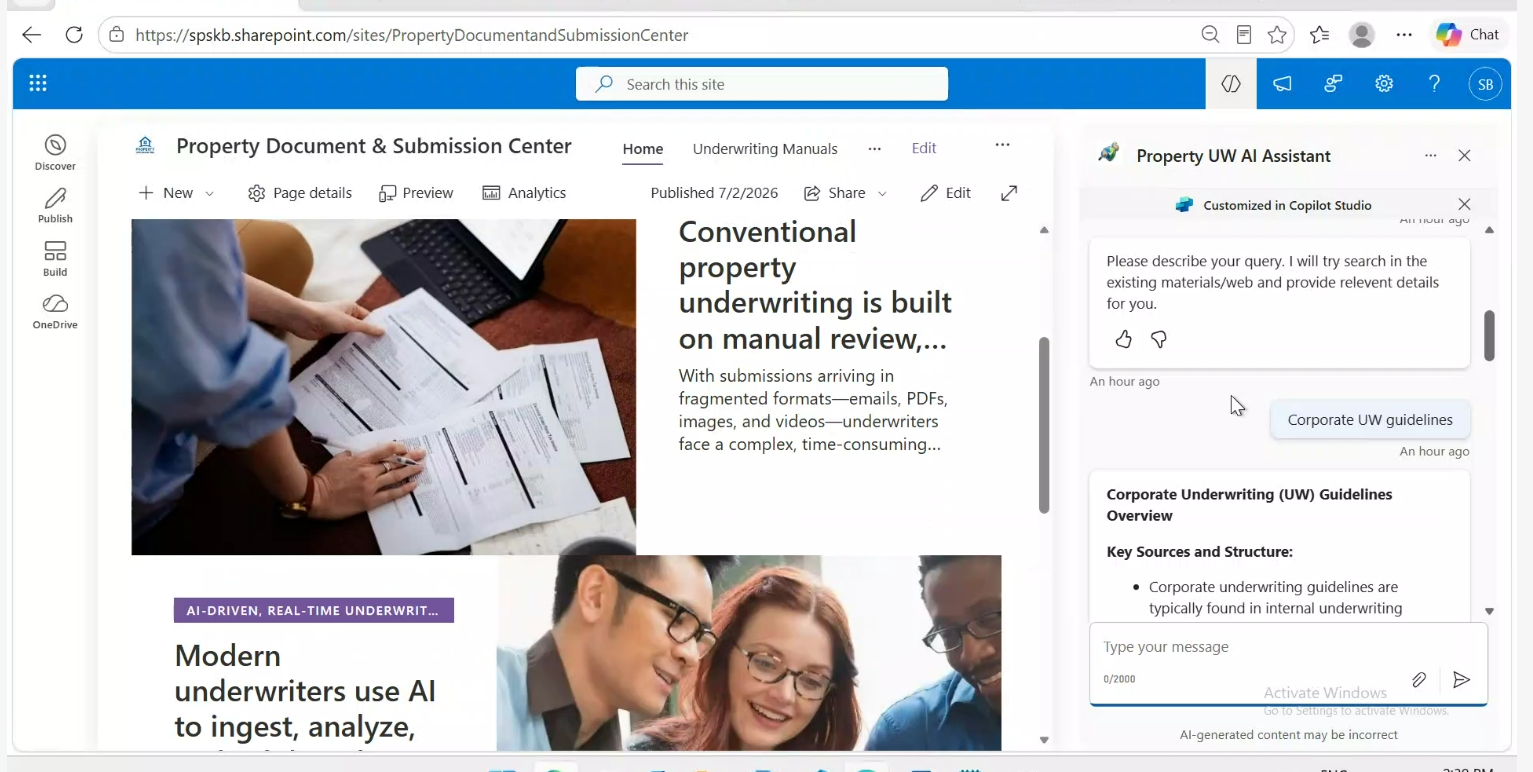Open the browser profile avatar
The width and height of the screenshot is (1533, 772).
(1362, 35)
